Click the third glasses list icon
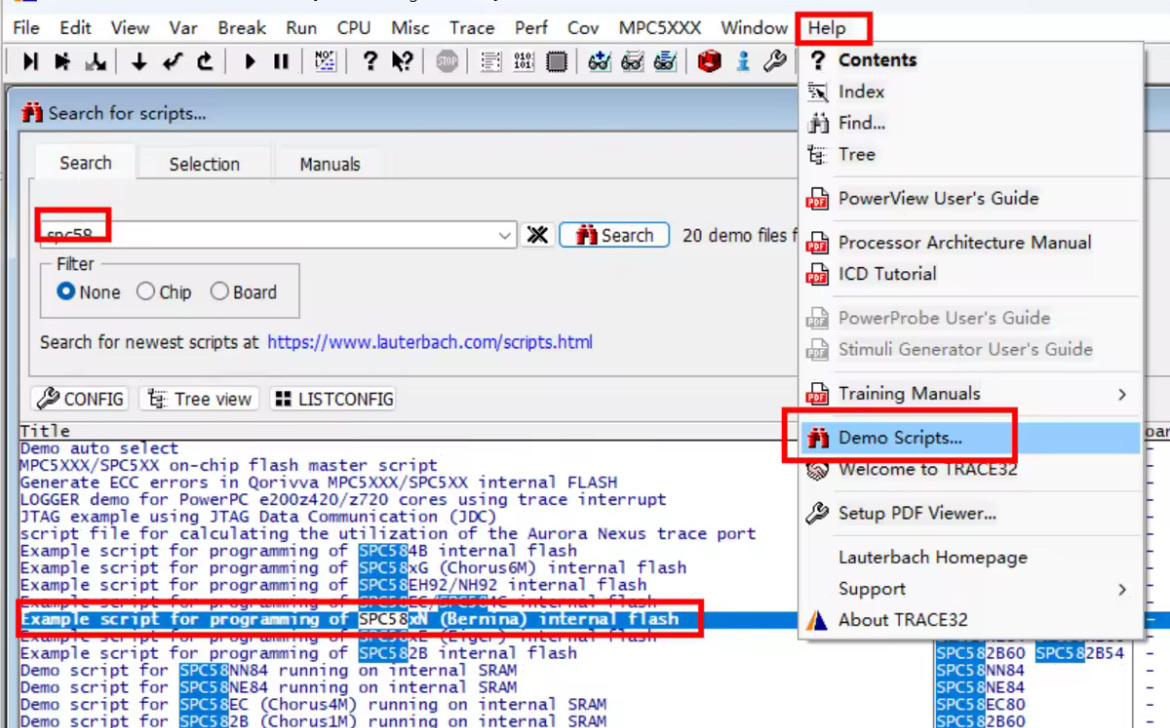Viewport: 1170px width, 728px height. pos(665,62)
